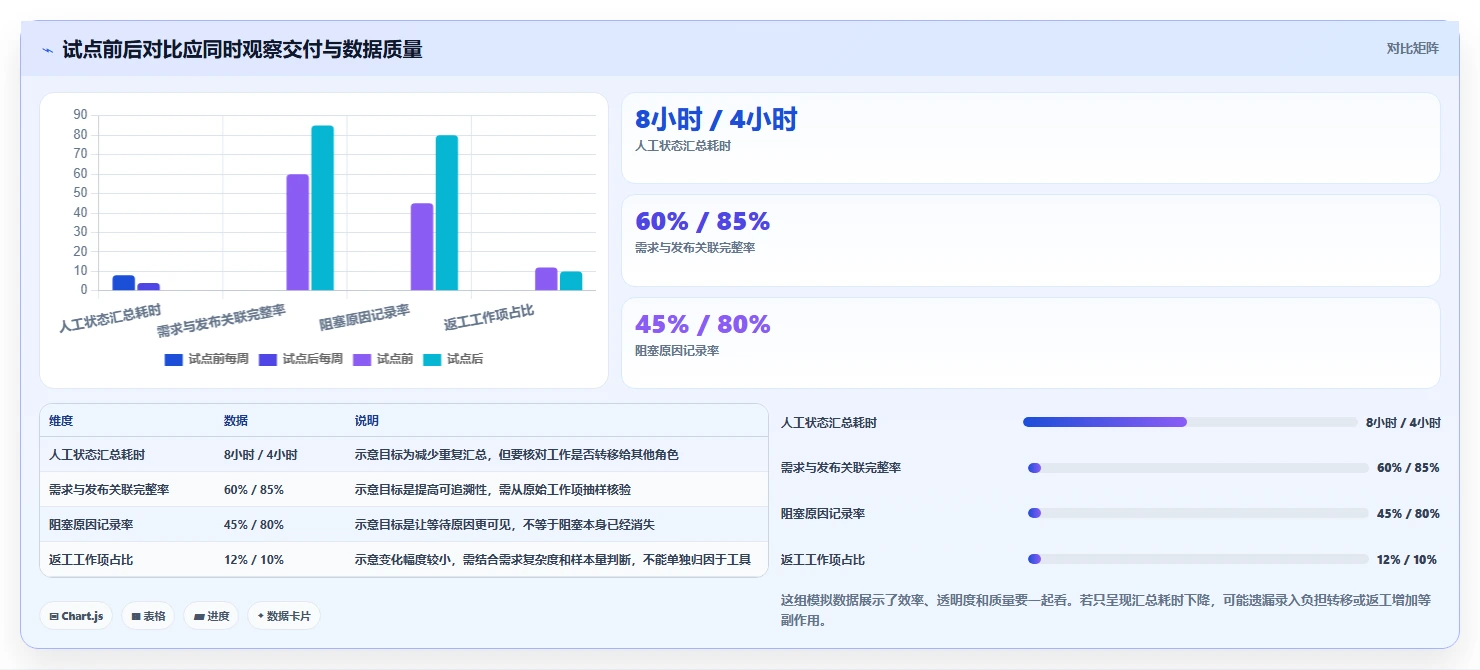This screenshot has height=670, width=1480.
Task: Click the 对比矩阵 label in header
Action: click(x=1412, y=48)
